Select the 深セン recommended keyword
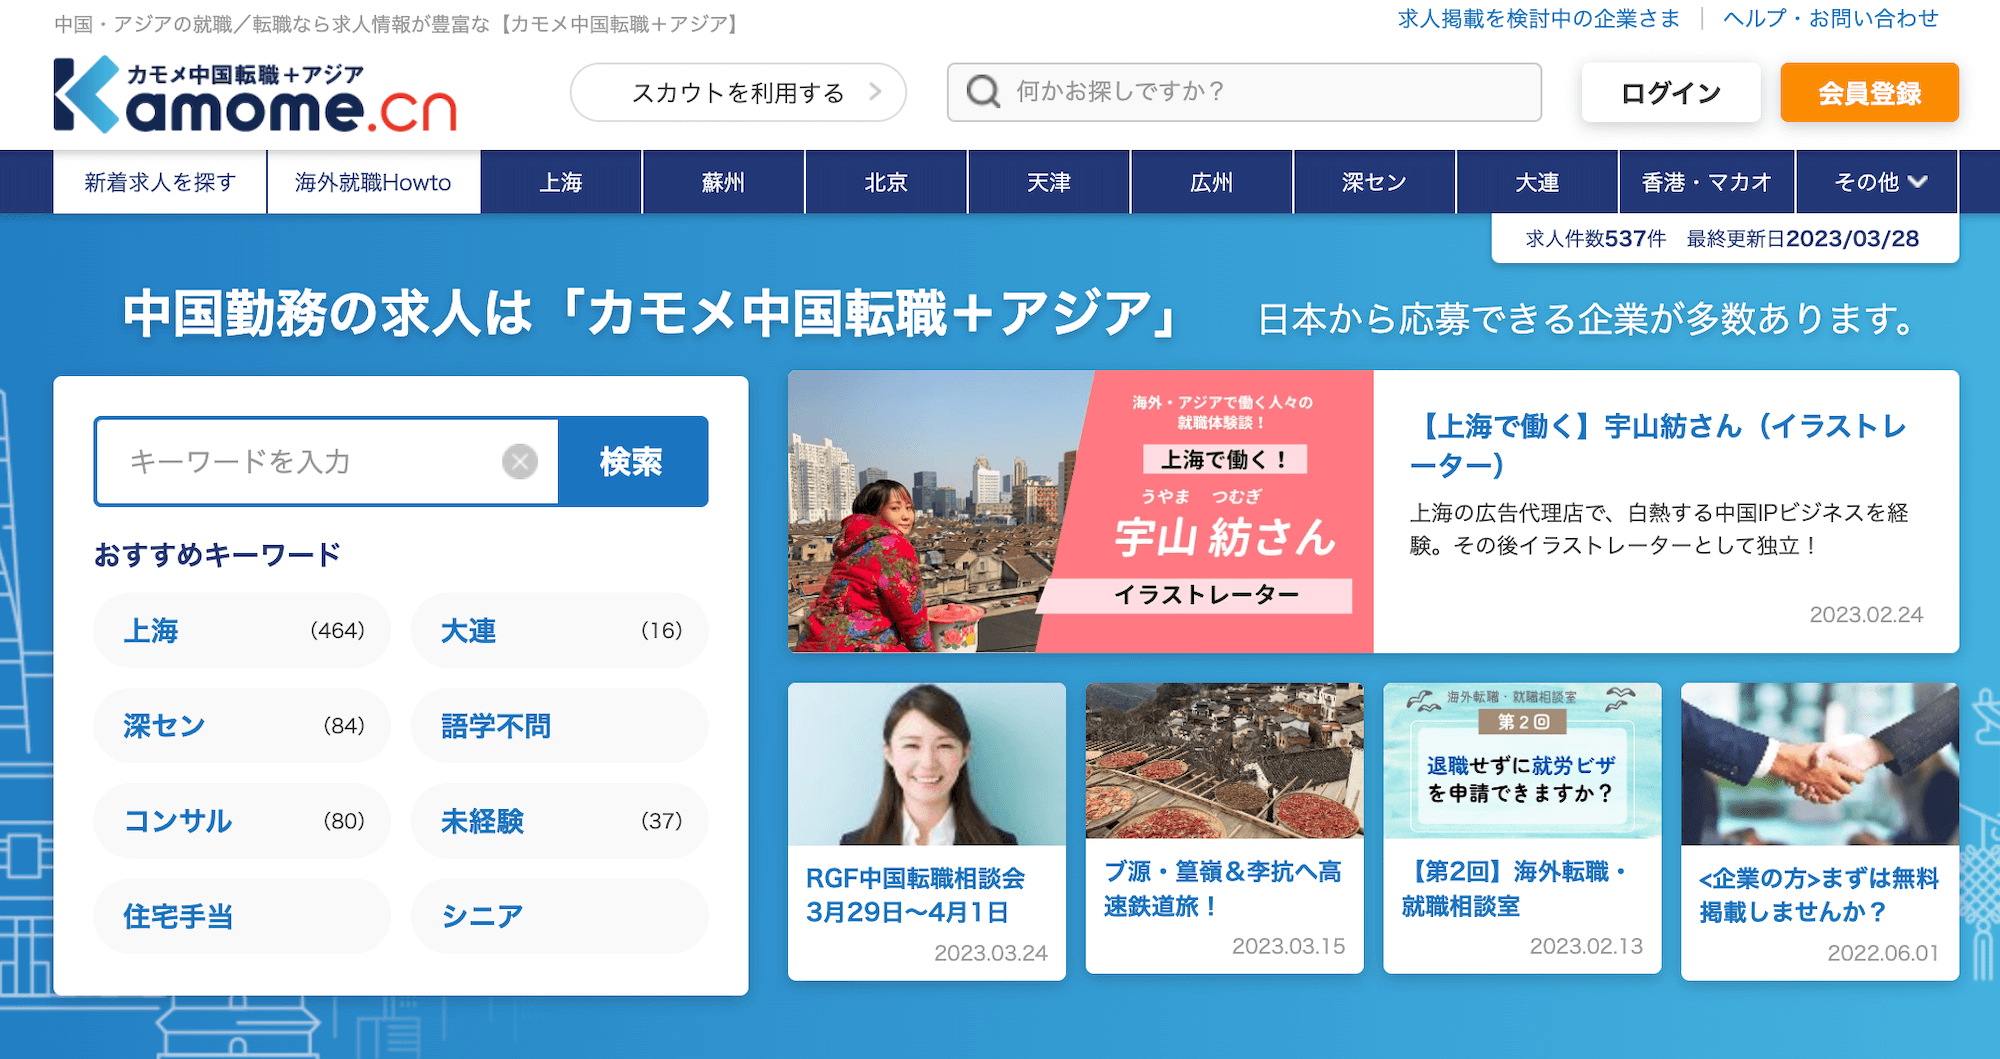 point(242,725)
